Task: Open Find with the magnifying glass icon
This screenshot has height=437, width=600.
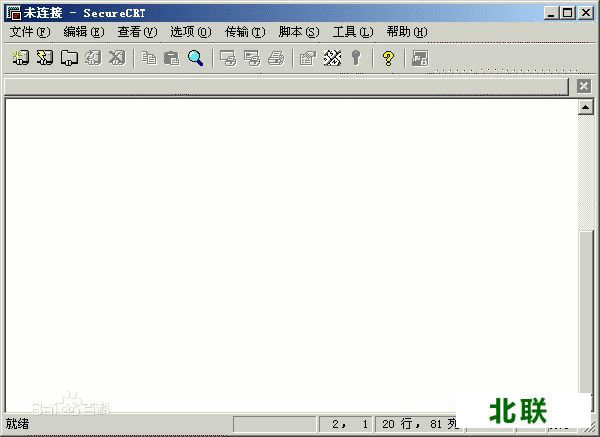Action: (196, 58)
